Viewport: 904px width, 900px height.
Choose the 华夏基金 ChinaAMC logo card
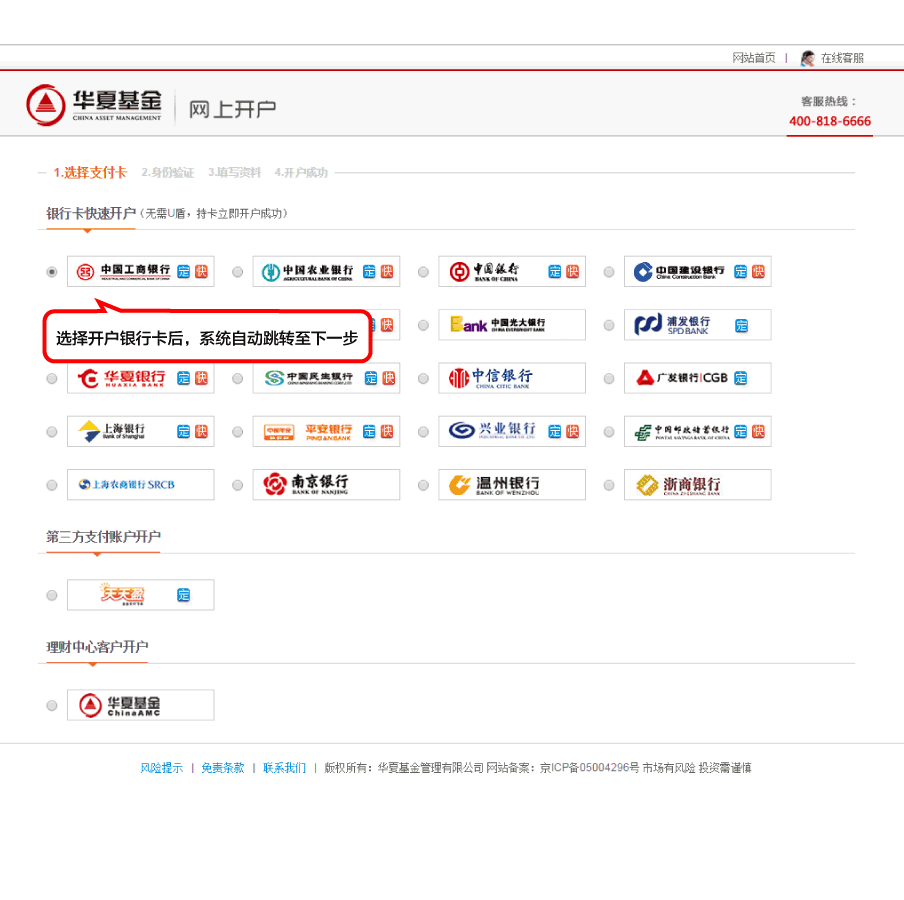tap(141, 705)
